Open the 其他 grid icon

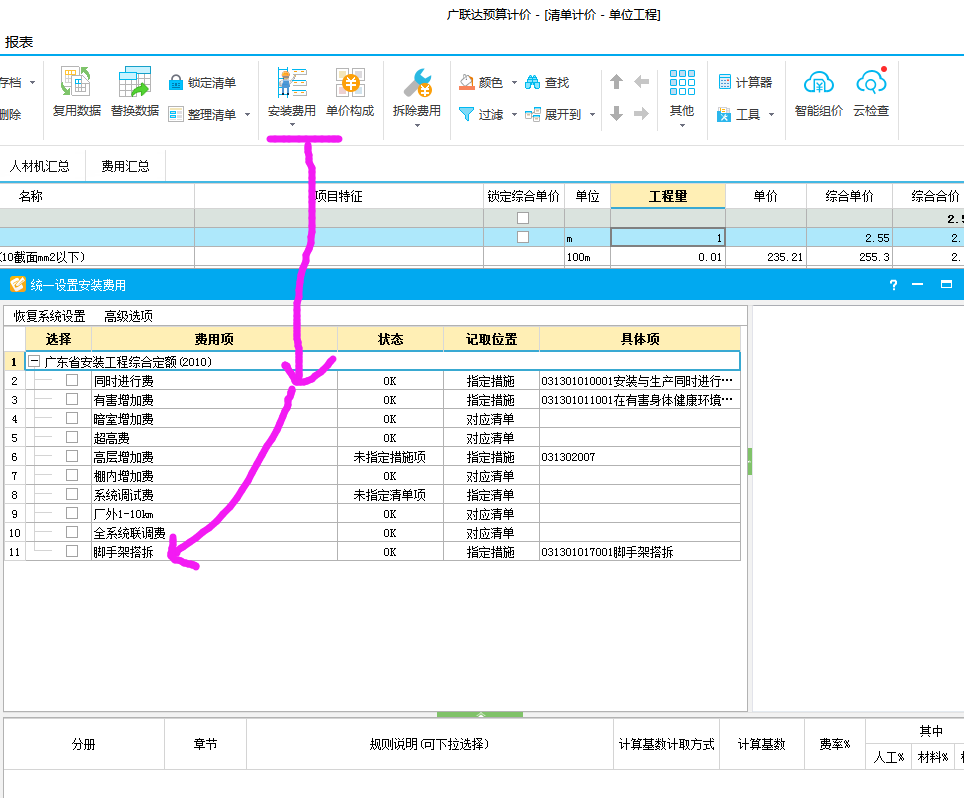click(x=682, y=83)
